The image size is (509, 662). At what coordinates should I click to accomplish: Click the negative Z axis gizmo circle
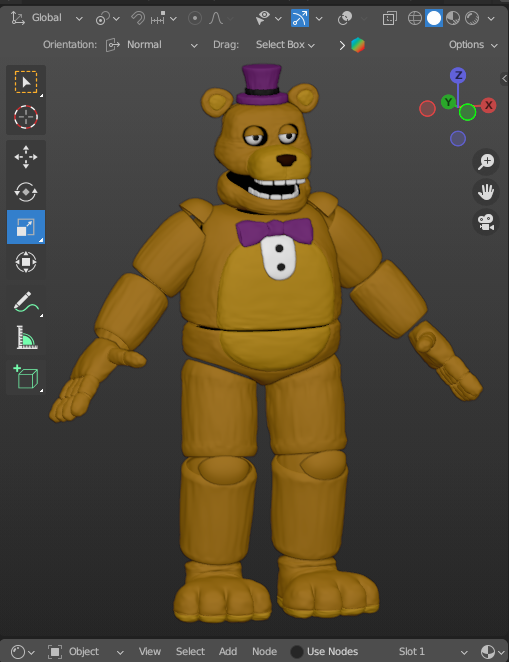[458, 138]
